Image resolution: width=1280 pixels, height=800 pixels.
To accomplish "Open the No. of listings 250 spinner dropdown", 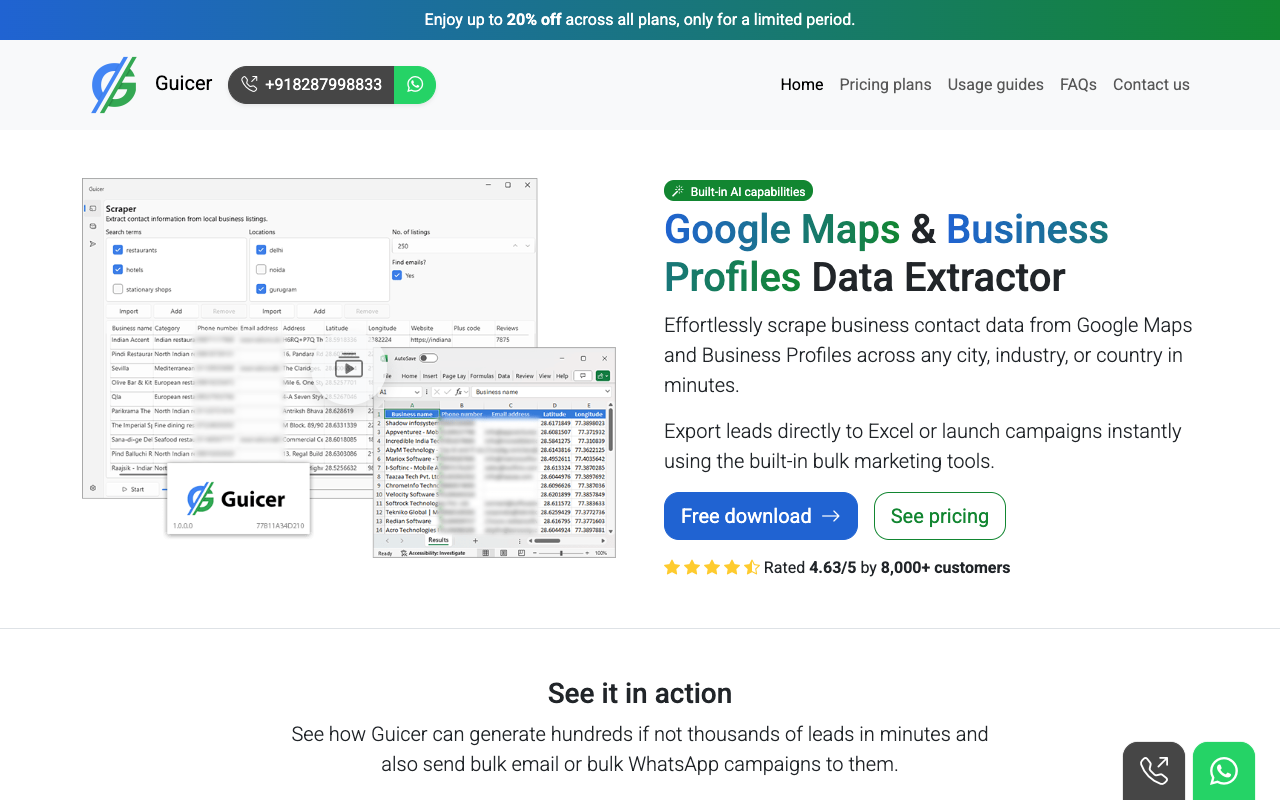I will click(x=528, y=246).
